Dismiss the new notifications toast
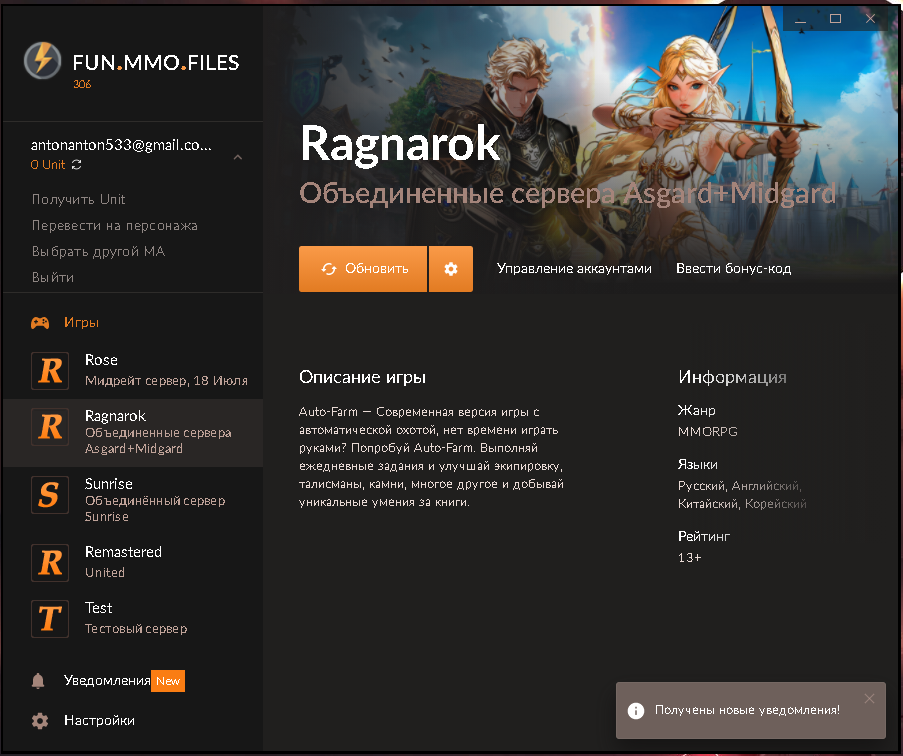The image size is (903, 756). point(869,698)
